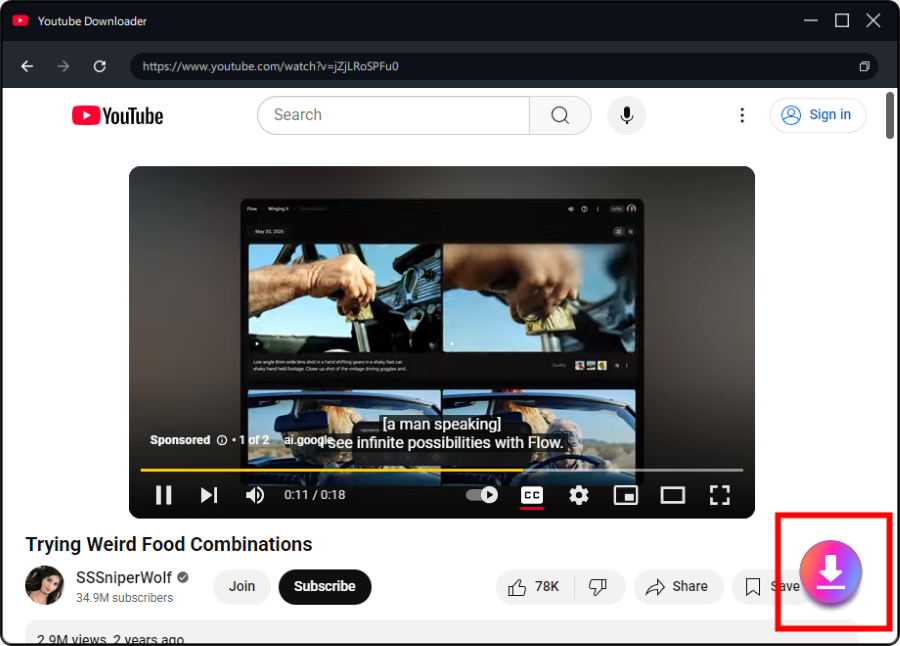This screenshot has width=900, height=646.
Task: Start voice search with microphone
Action: 627,115
